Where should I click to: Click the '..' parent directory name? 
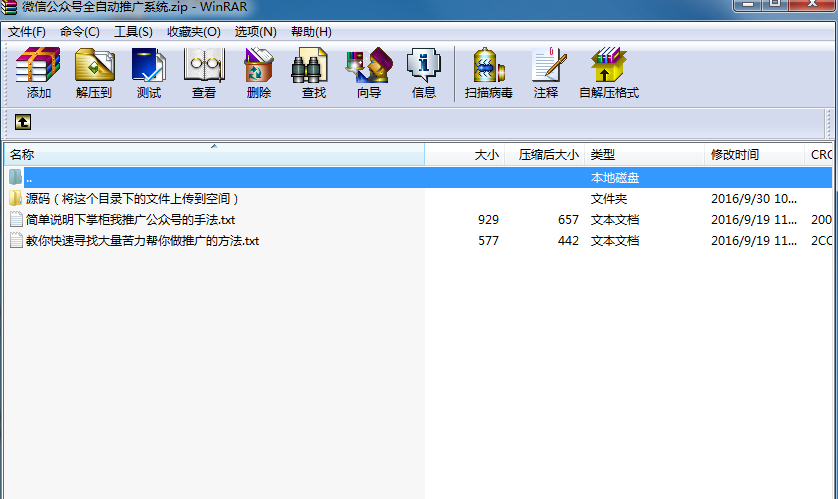pyautogui.click(x=29, y=179)
